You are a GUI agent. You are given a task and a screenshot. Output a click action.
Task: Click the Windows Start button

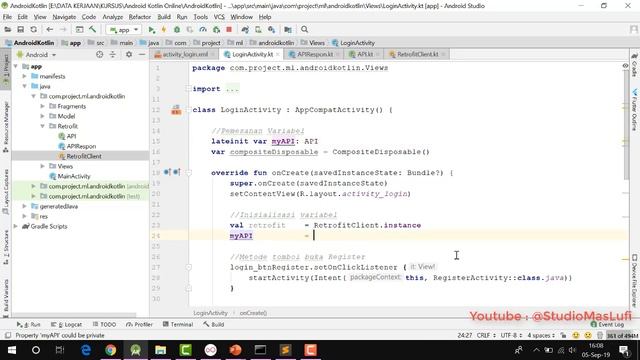coord(11,350)
